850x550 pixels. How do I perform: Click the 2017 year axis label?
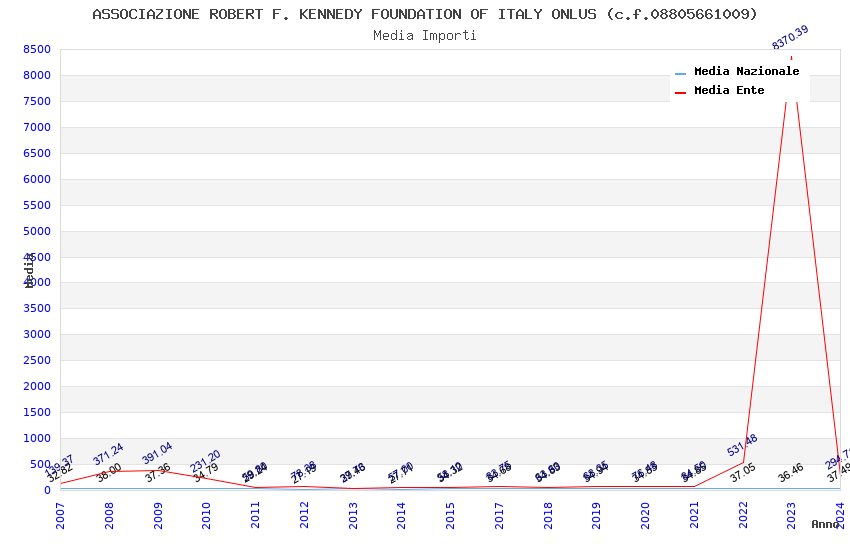coord(499,515)
